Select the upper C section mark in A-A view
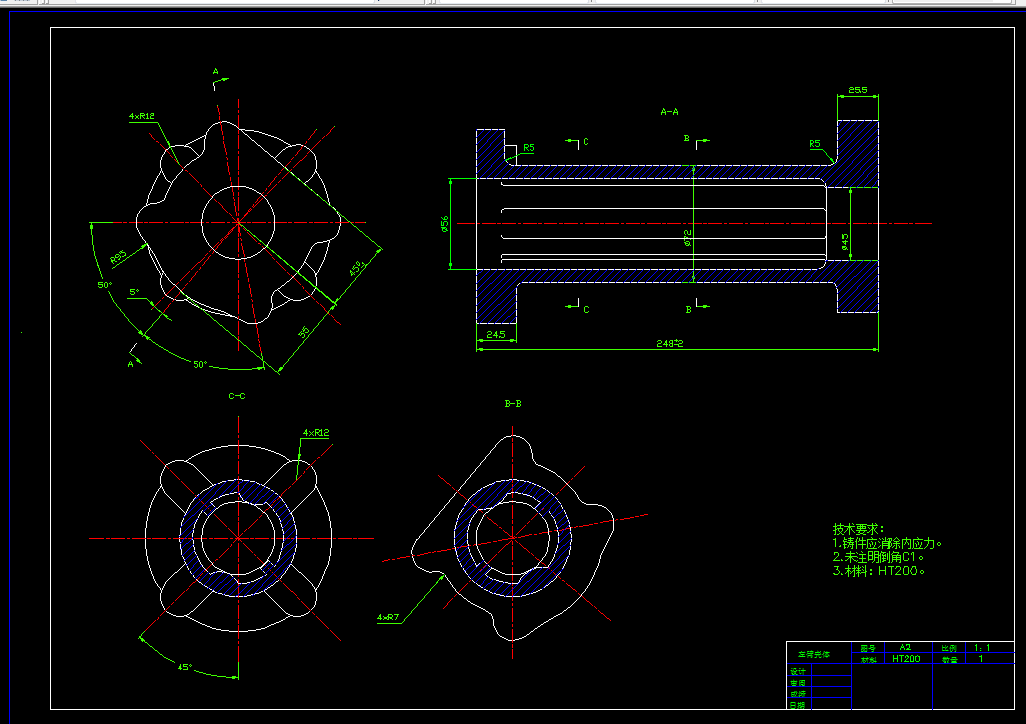Image resolution: width=1026 pixels, height=724 pixels. pos(586,141)
